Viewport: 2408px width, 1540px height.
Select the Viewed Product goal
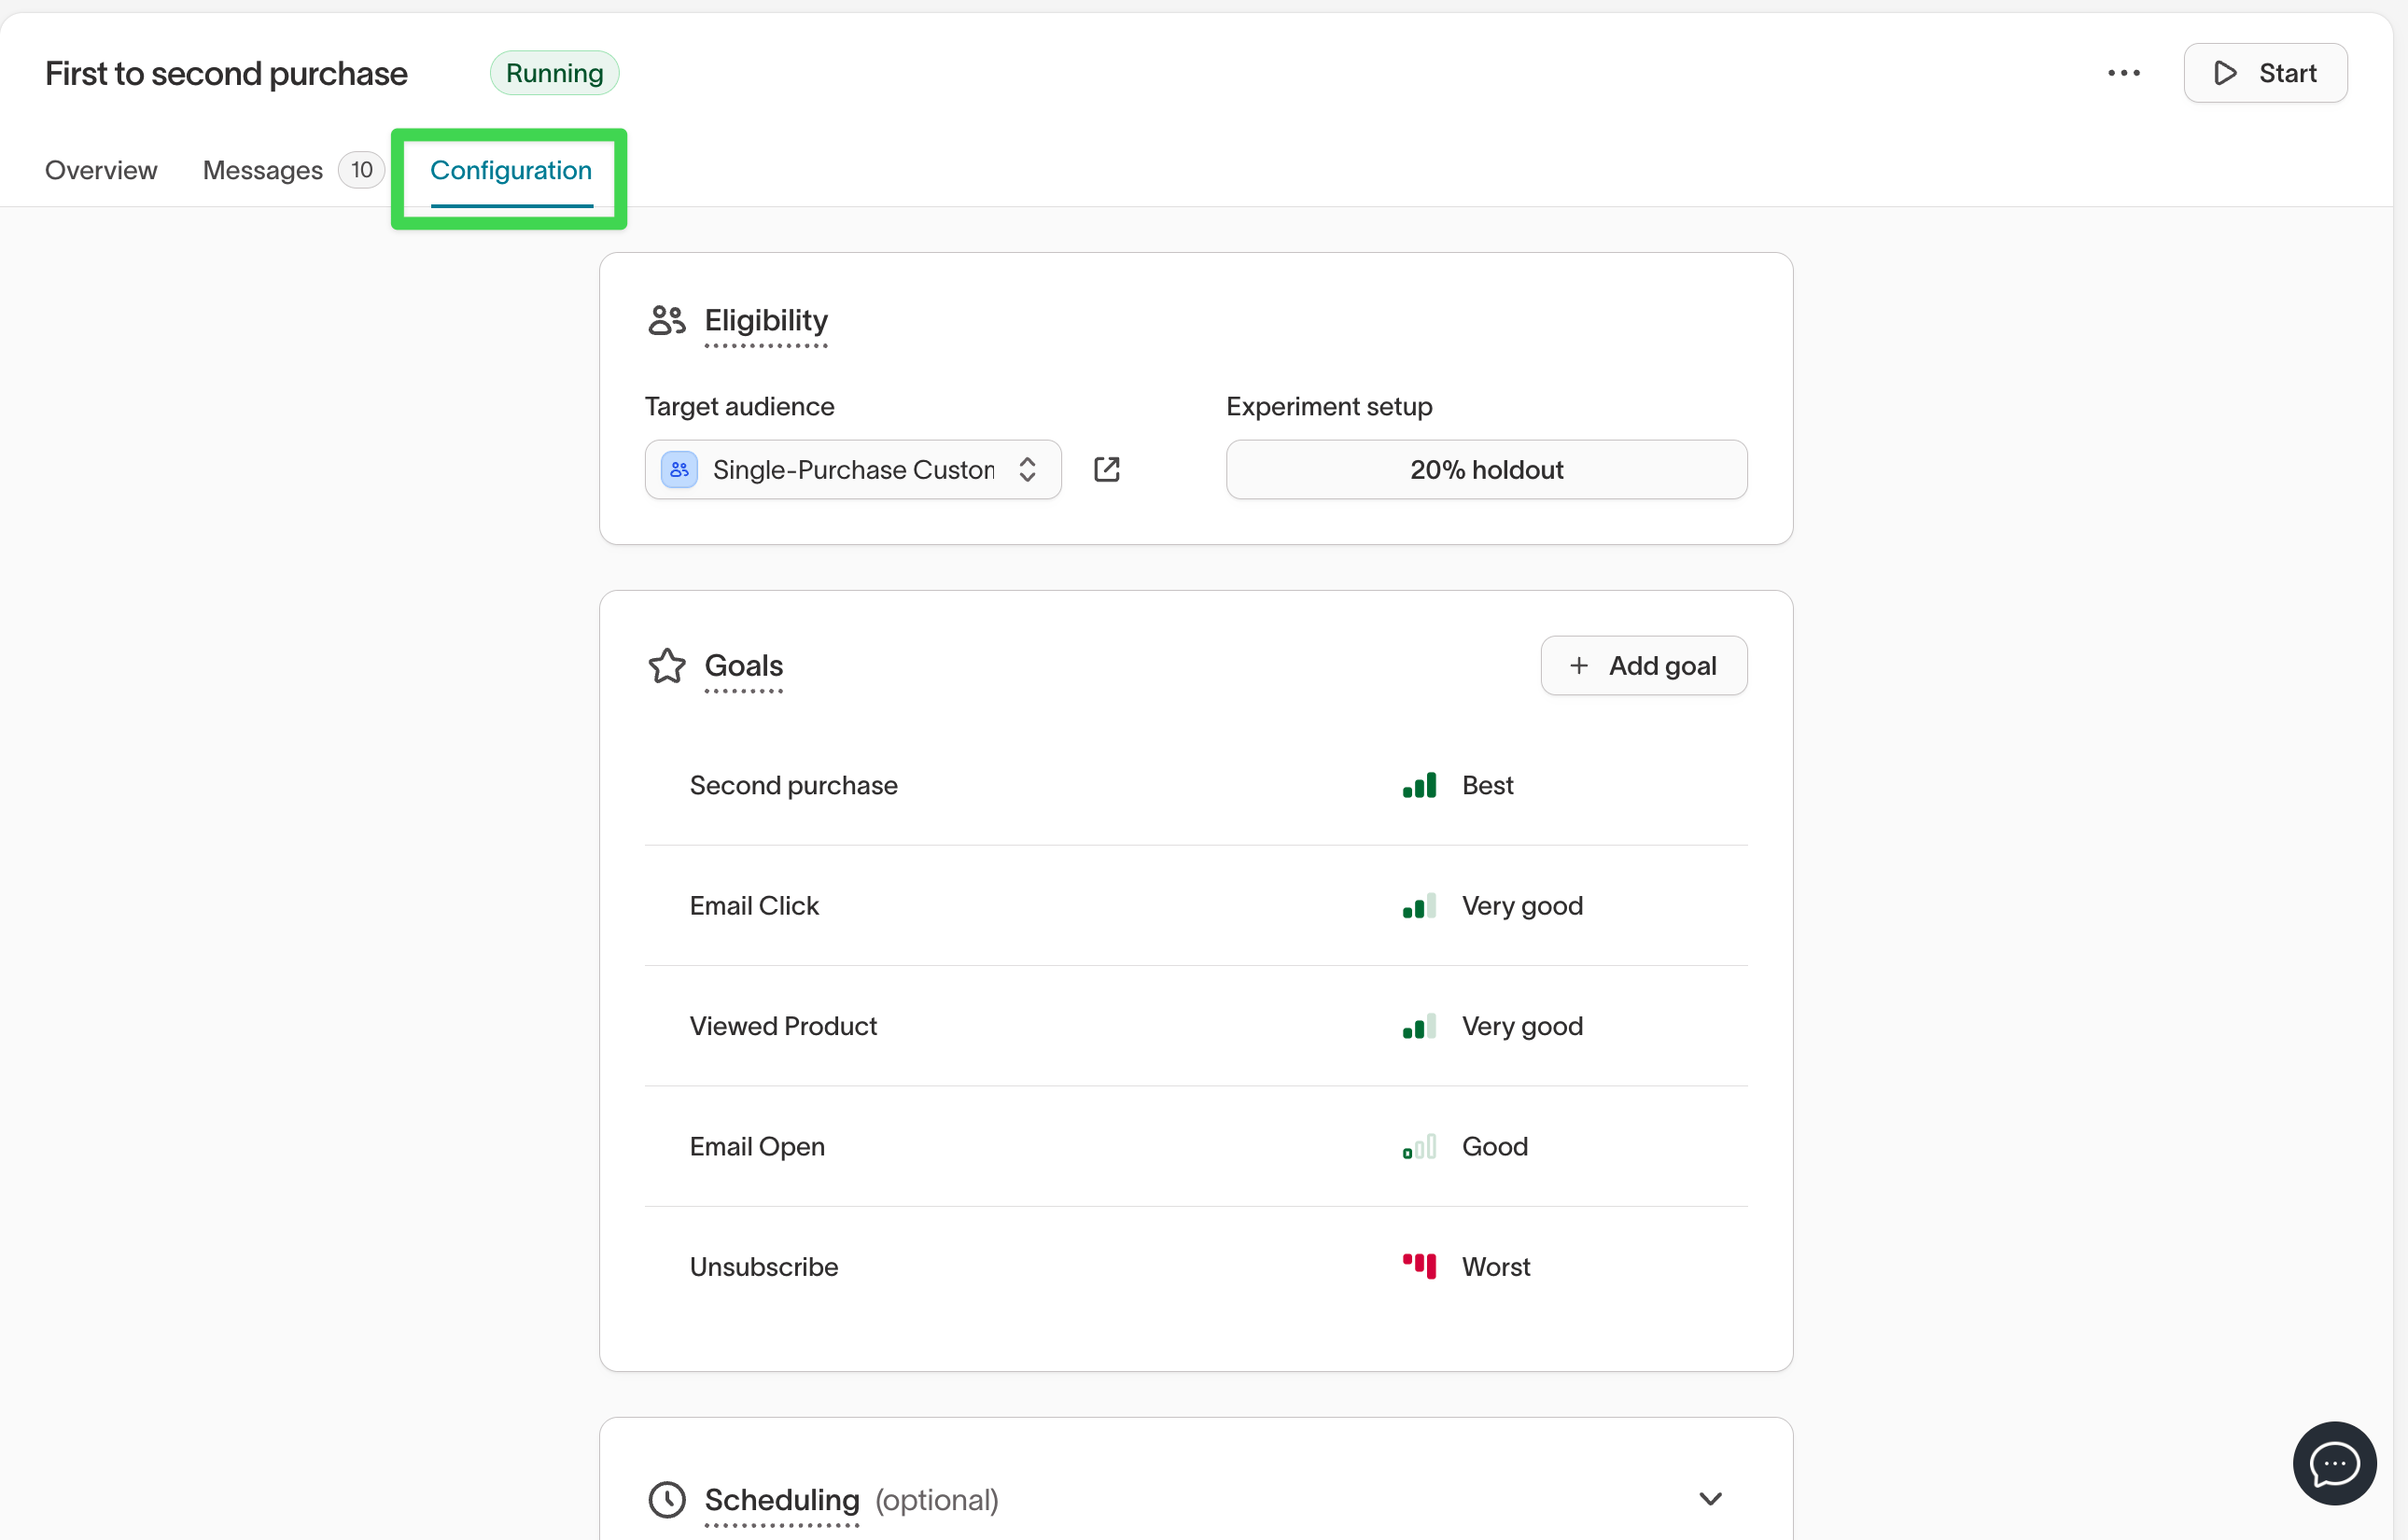pyautogui.click(x=1196, y=1027)
